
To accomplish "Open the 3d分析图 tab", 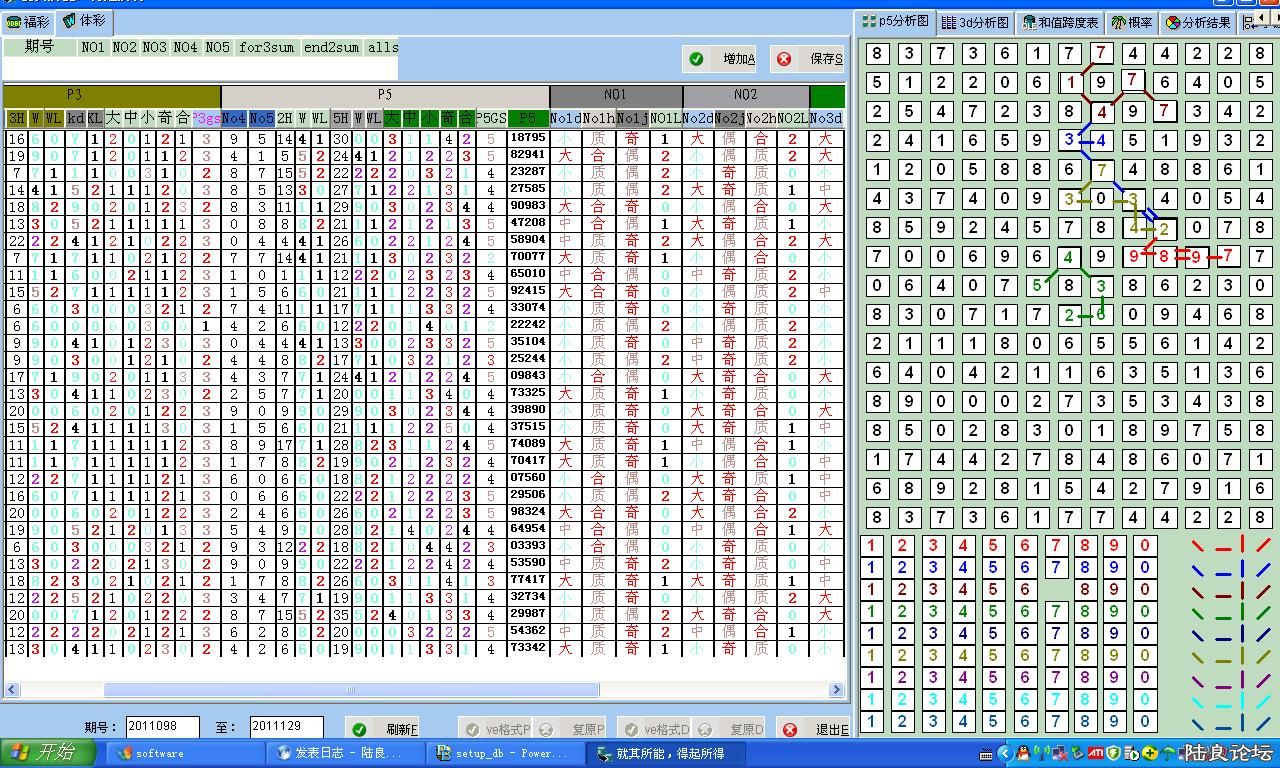I will coord(976,22).
